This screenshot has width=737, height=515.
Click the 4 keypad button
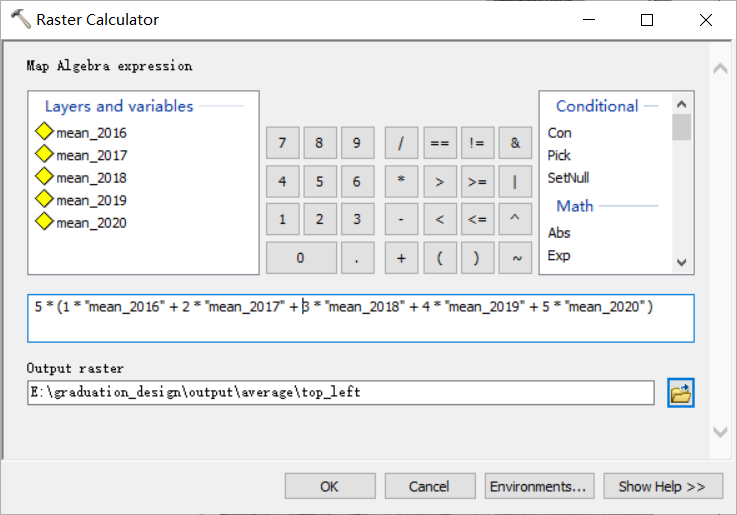click(x=282, y=181)
